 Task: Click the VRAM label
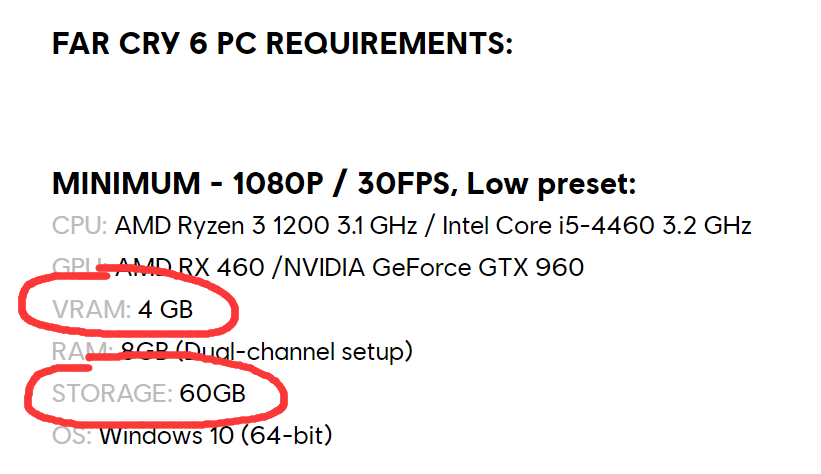pos(91,310)
